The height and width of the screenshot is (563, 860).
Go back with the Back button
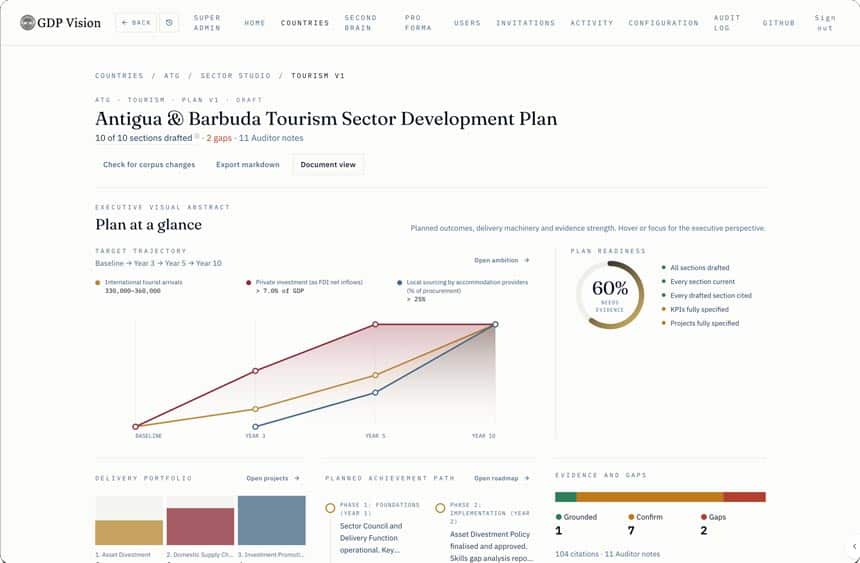tap(137, 22)
